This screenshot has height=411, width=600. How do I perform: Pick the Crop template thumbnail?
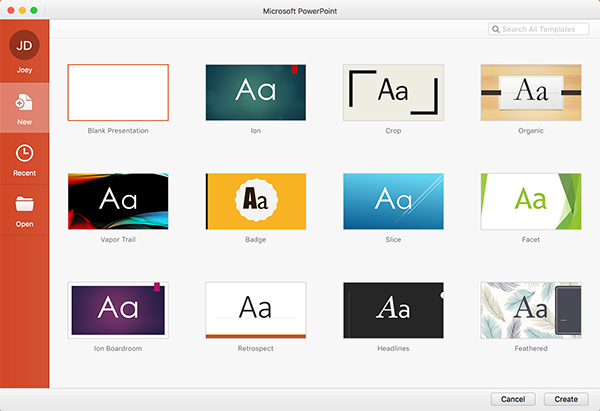393,92
